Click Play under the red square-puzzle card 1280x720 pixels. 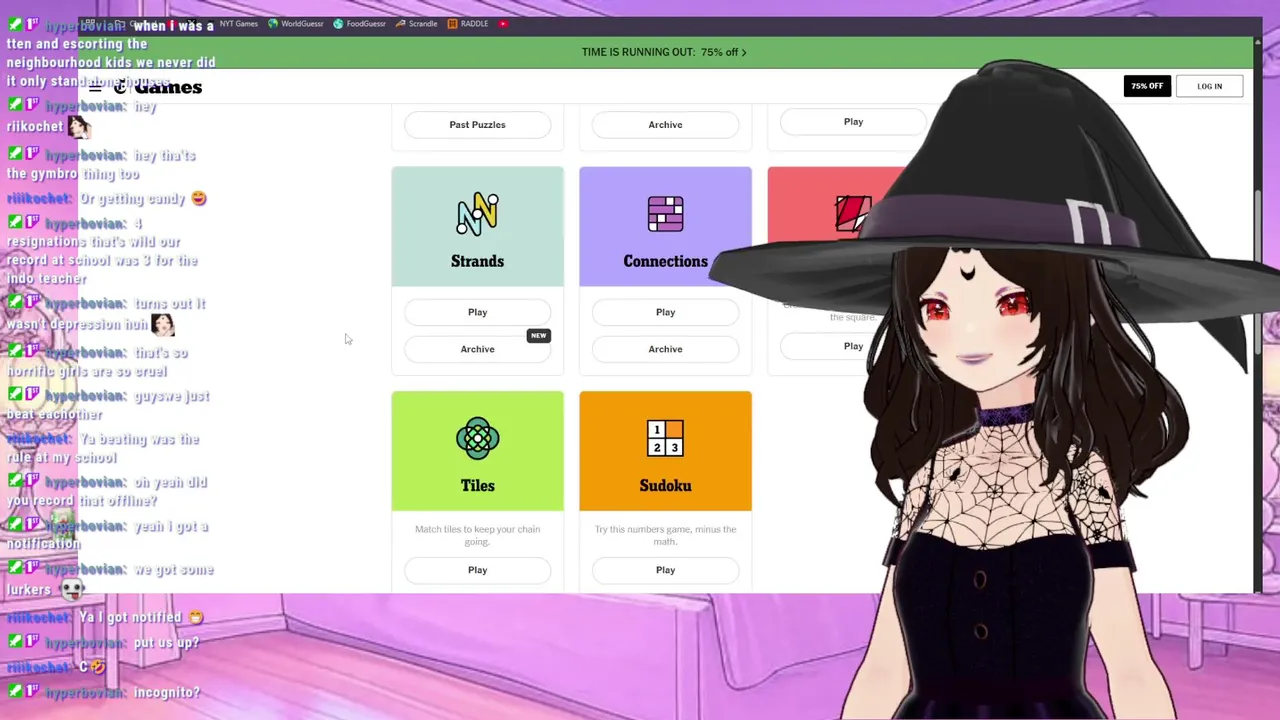coord(853,346)
